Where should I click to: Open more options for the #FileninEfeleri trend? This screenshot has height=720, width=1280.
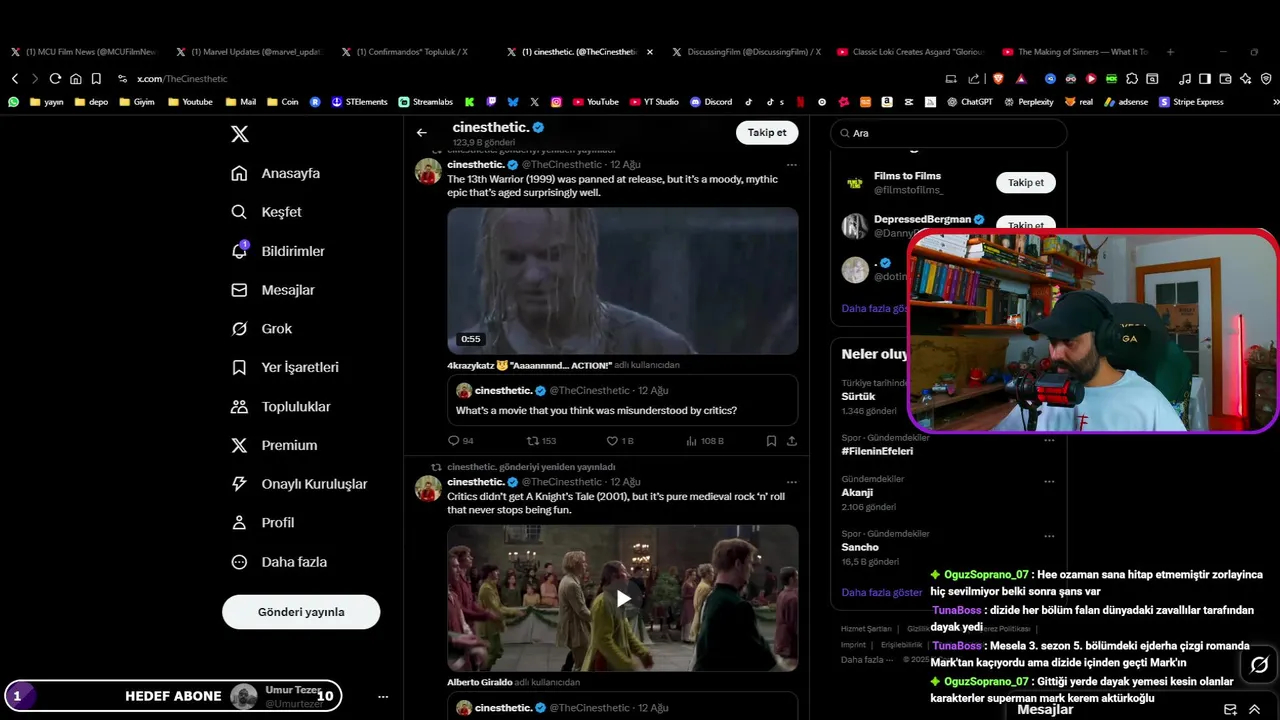[x=1049, y=440]
